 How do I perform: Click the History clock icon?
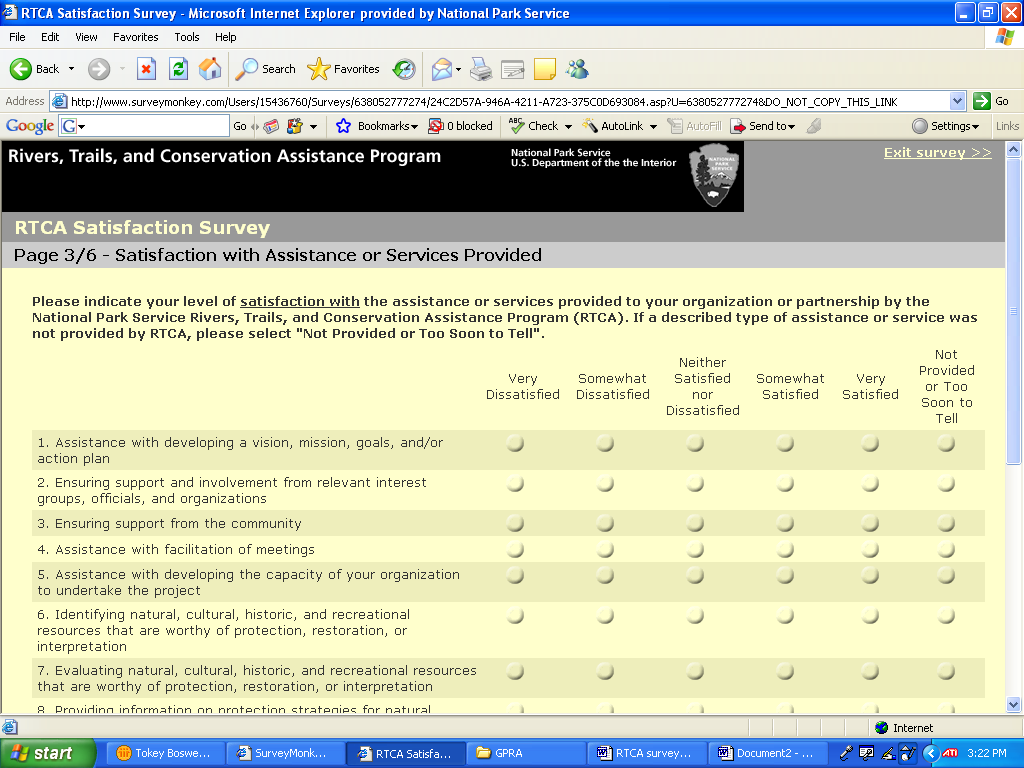(x=404, y=69)
